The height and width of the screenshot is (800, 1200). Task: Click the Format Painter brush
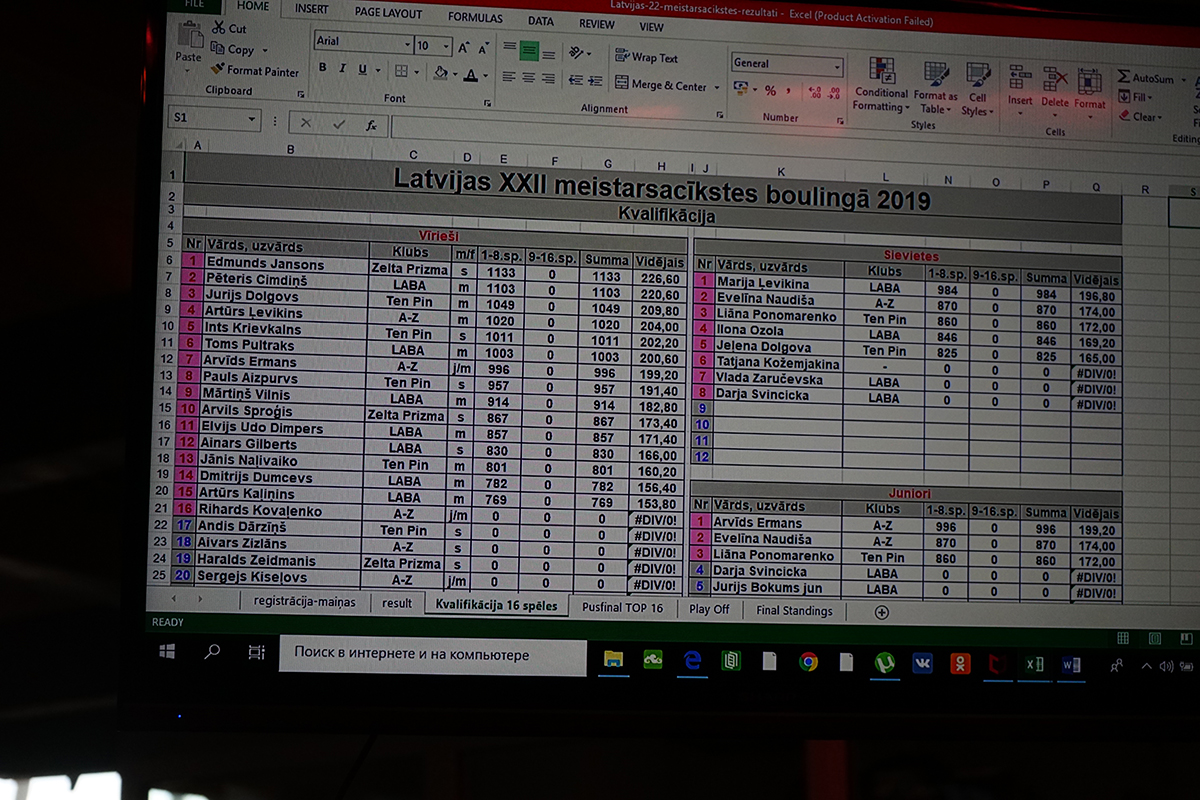click(217, 71)
